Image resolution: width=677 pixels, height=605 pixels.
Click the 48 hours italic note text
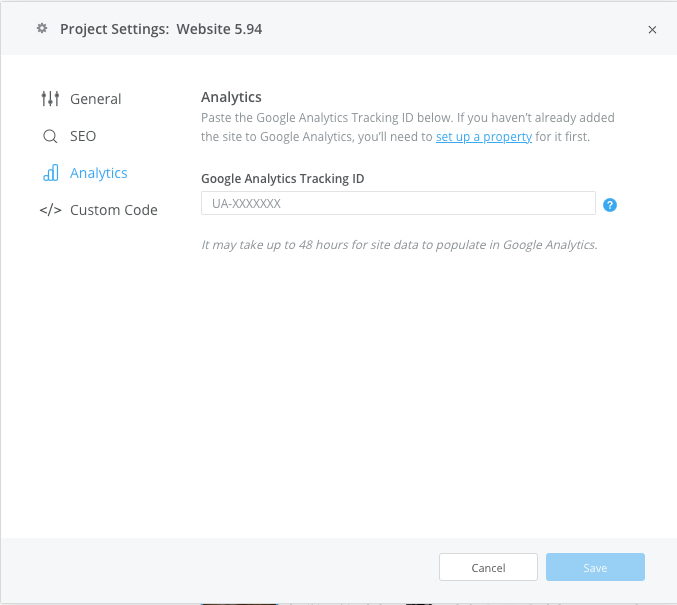pyautogui.click(x=399, y=244)
